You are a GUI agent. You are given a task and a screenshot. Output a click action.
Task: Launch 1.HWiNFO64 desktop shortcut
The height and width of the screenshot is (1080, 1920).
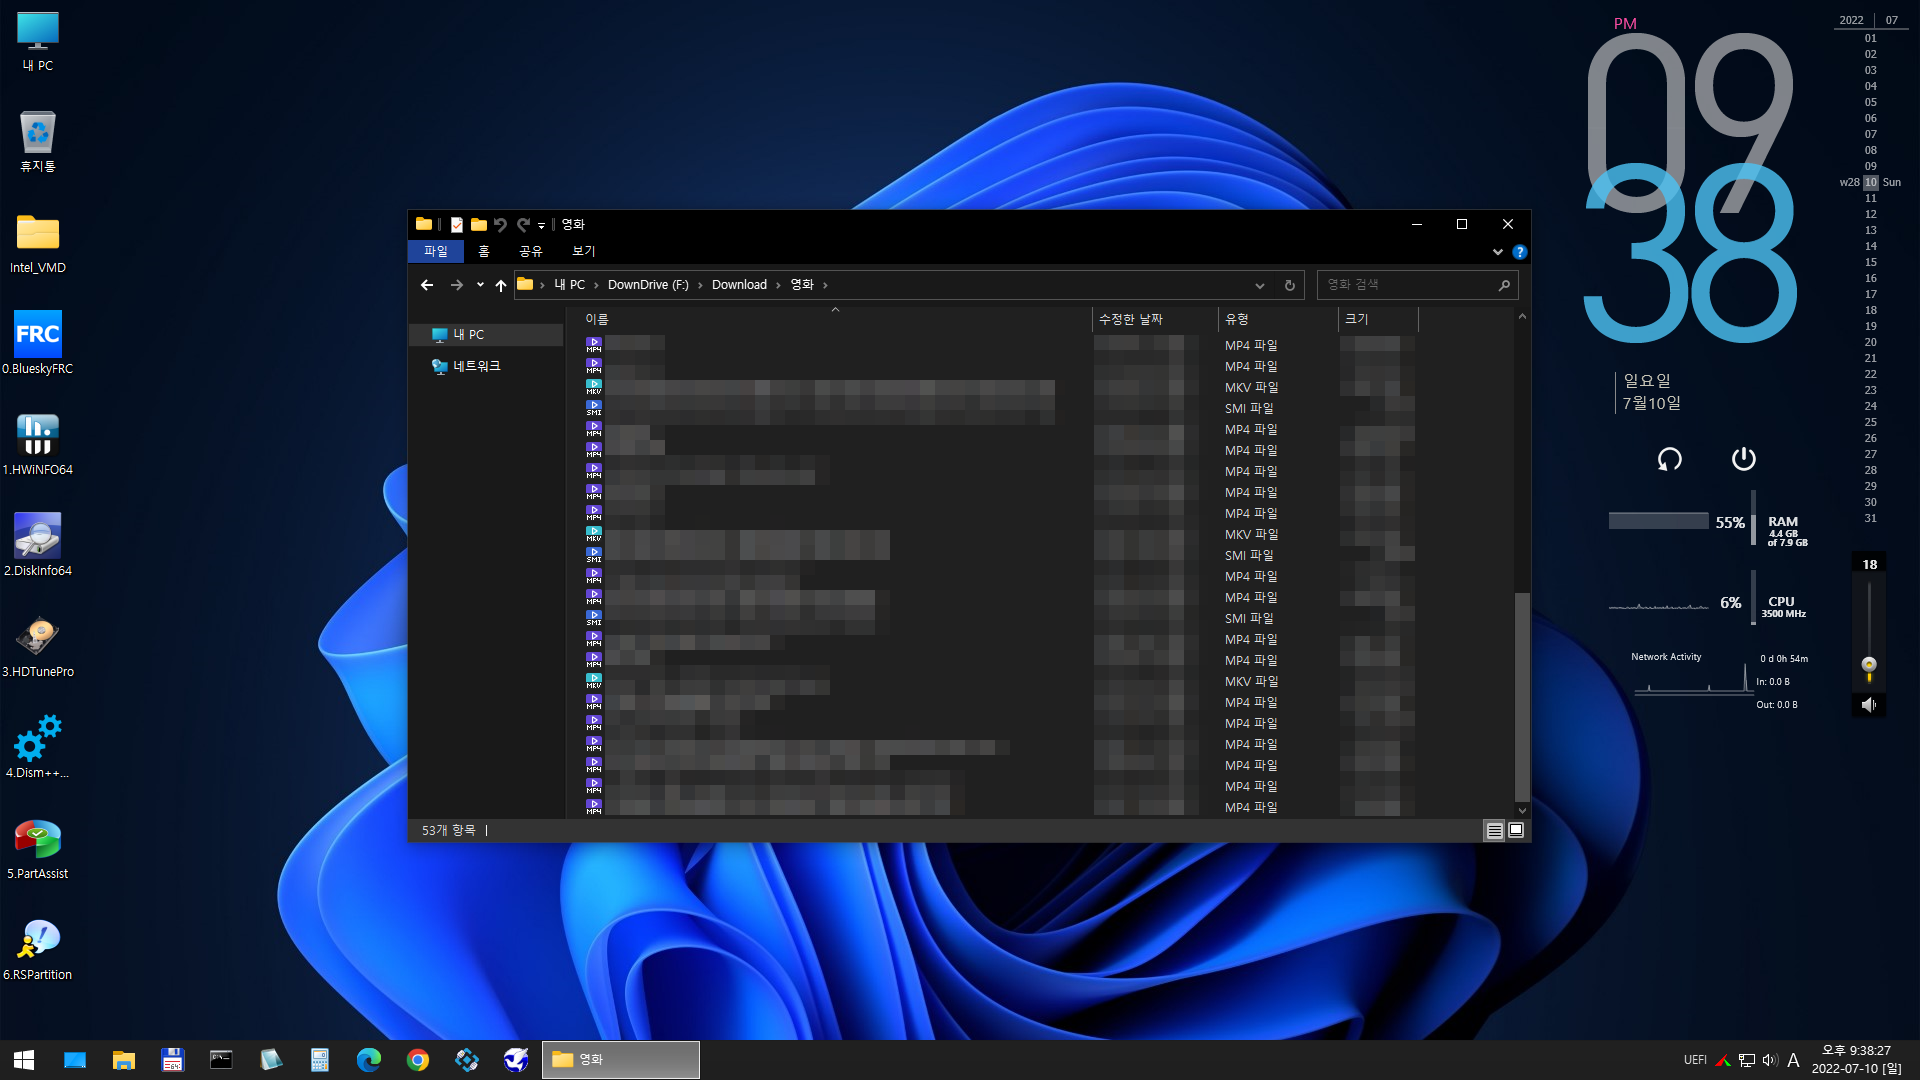38,445
